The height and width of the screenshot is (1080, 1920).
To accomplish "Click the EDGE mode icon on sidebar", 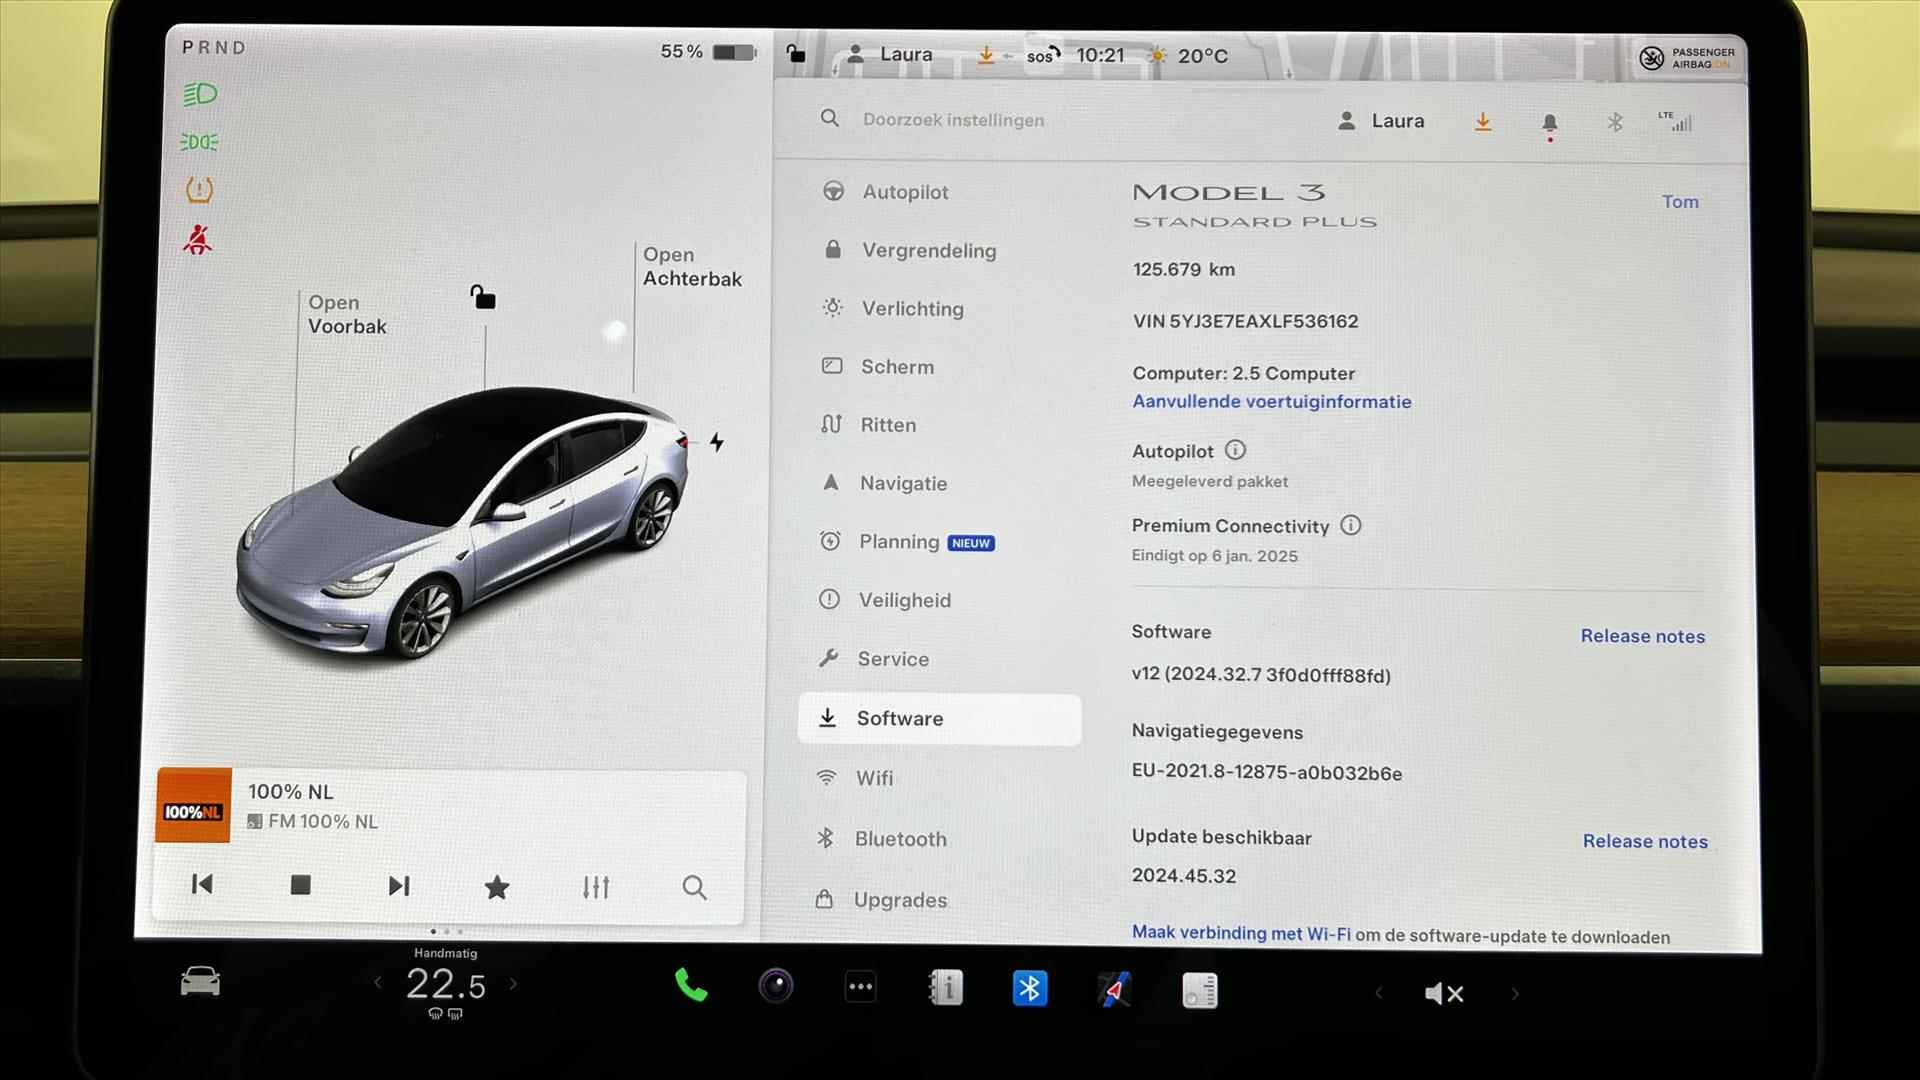I will click(199, 141).
